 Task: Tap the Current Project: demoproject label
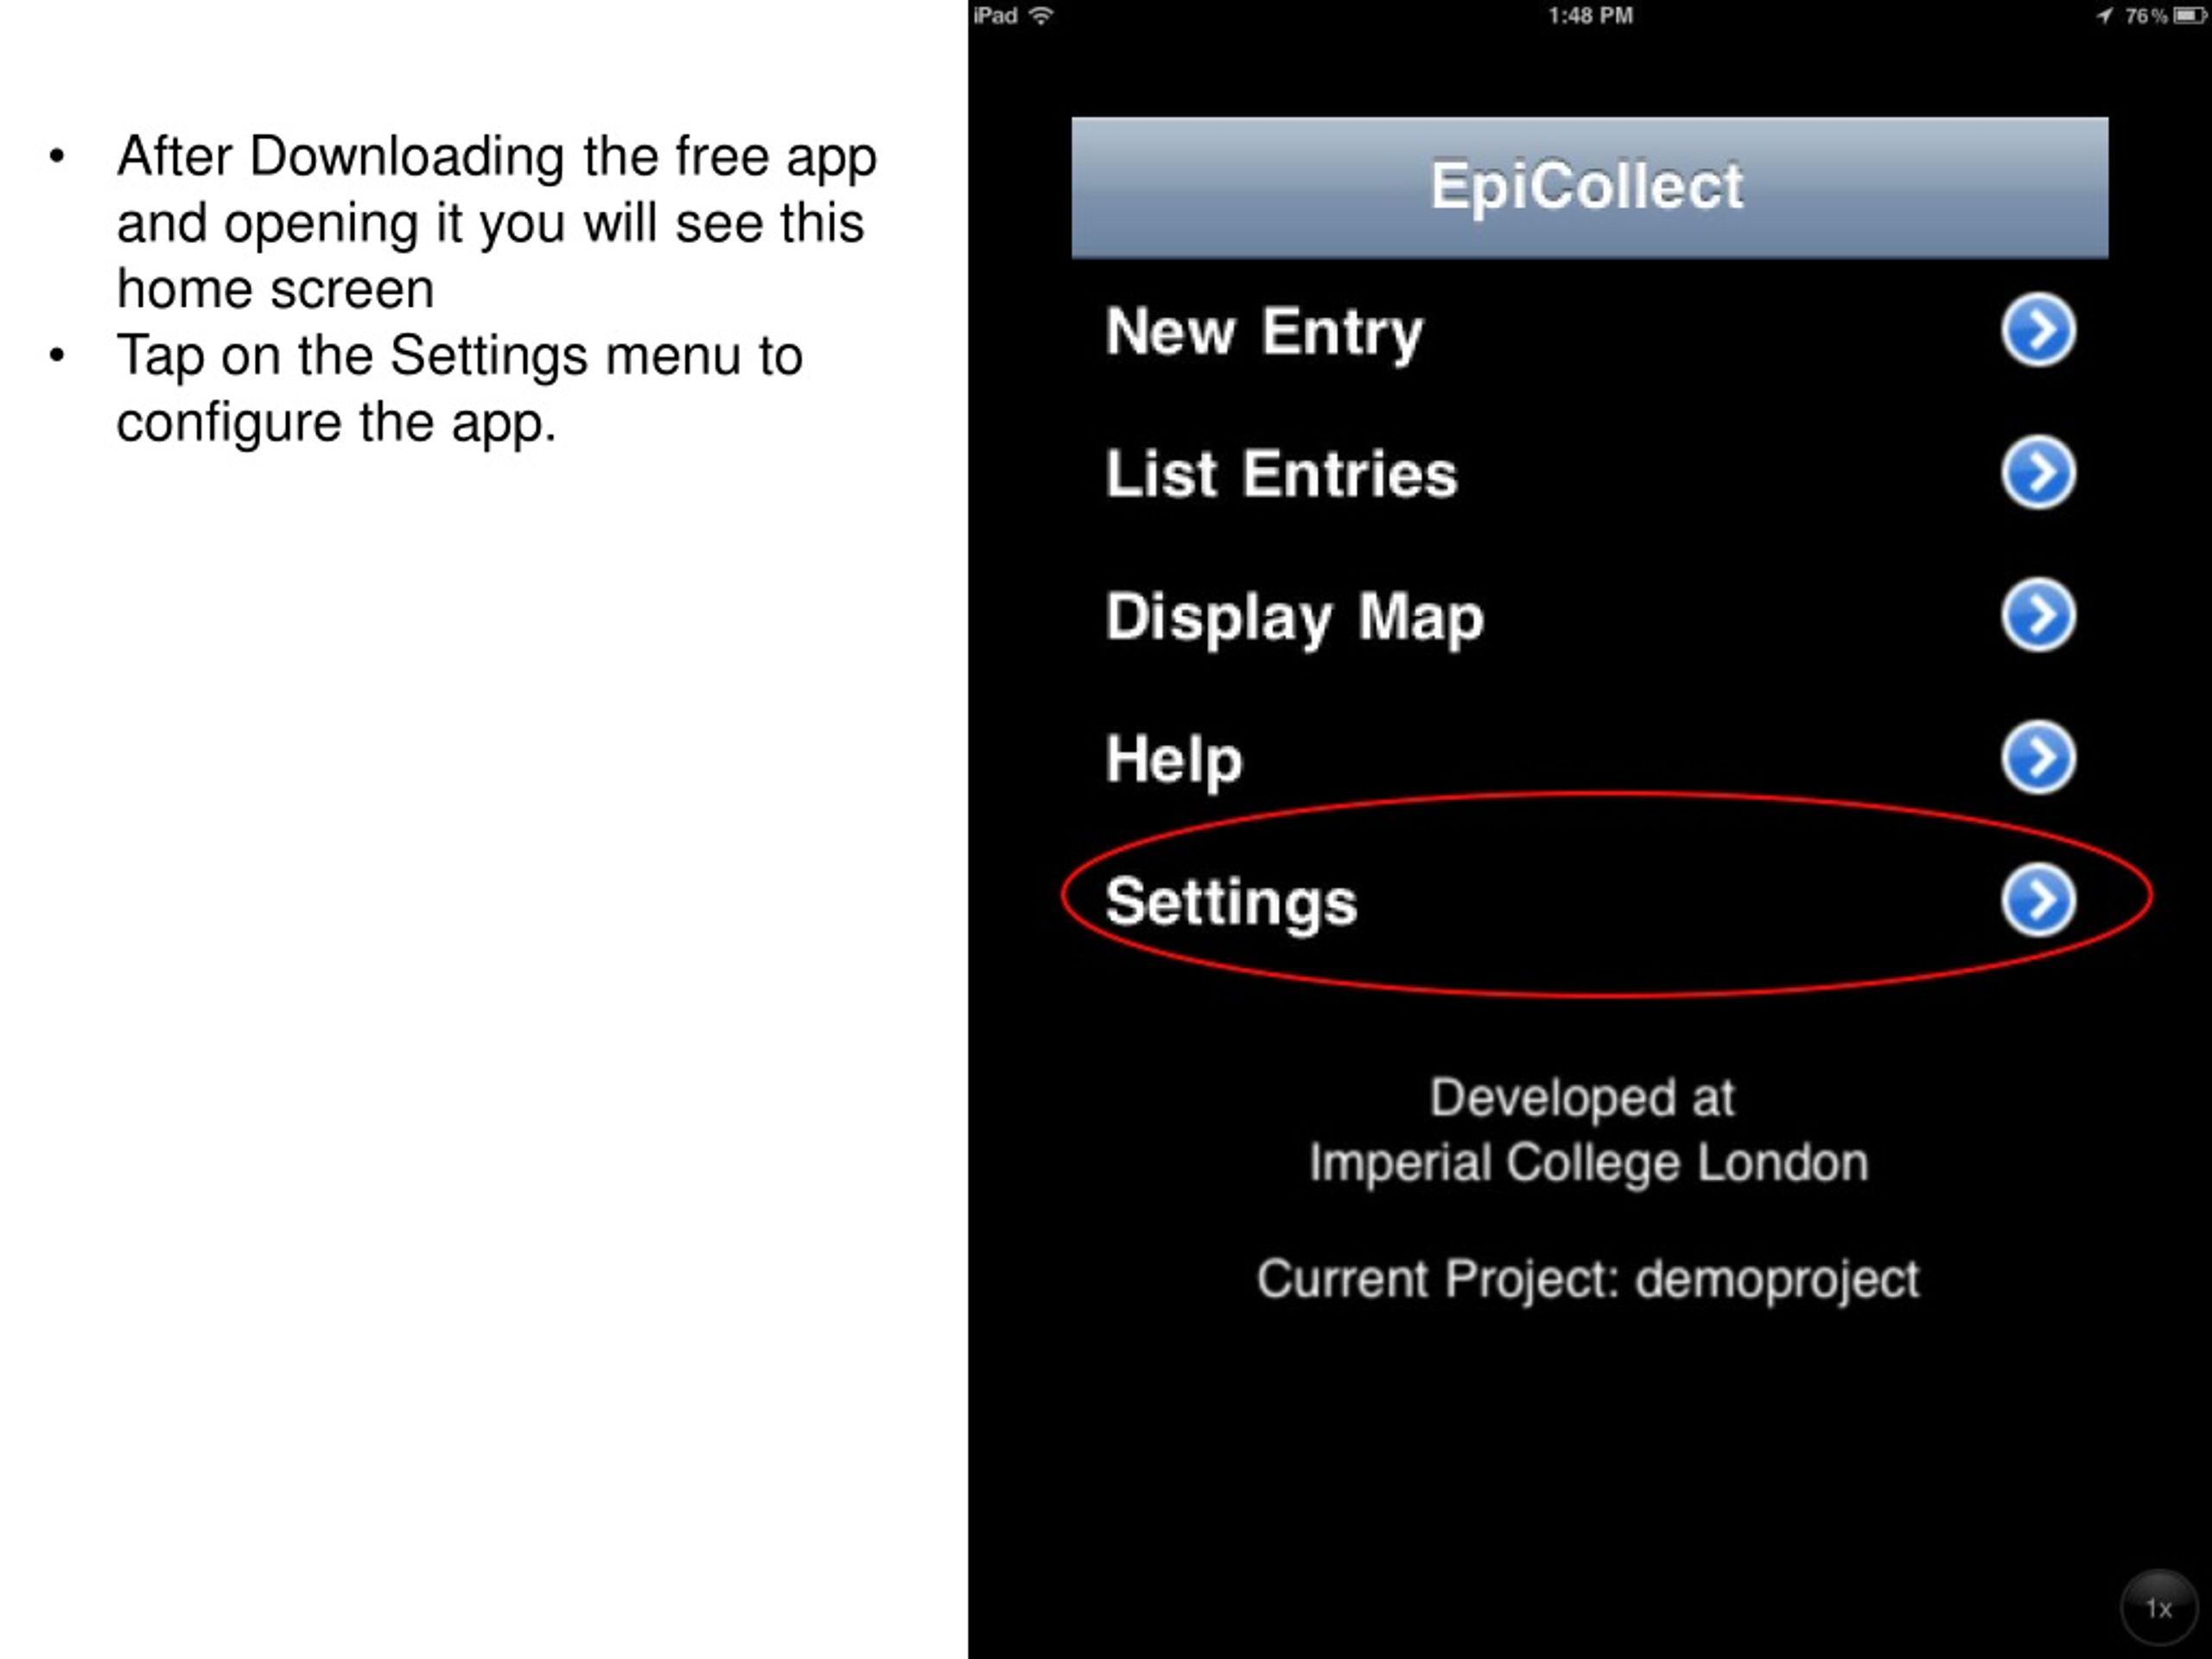point(1588,1280)
